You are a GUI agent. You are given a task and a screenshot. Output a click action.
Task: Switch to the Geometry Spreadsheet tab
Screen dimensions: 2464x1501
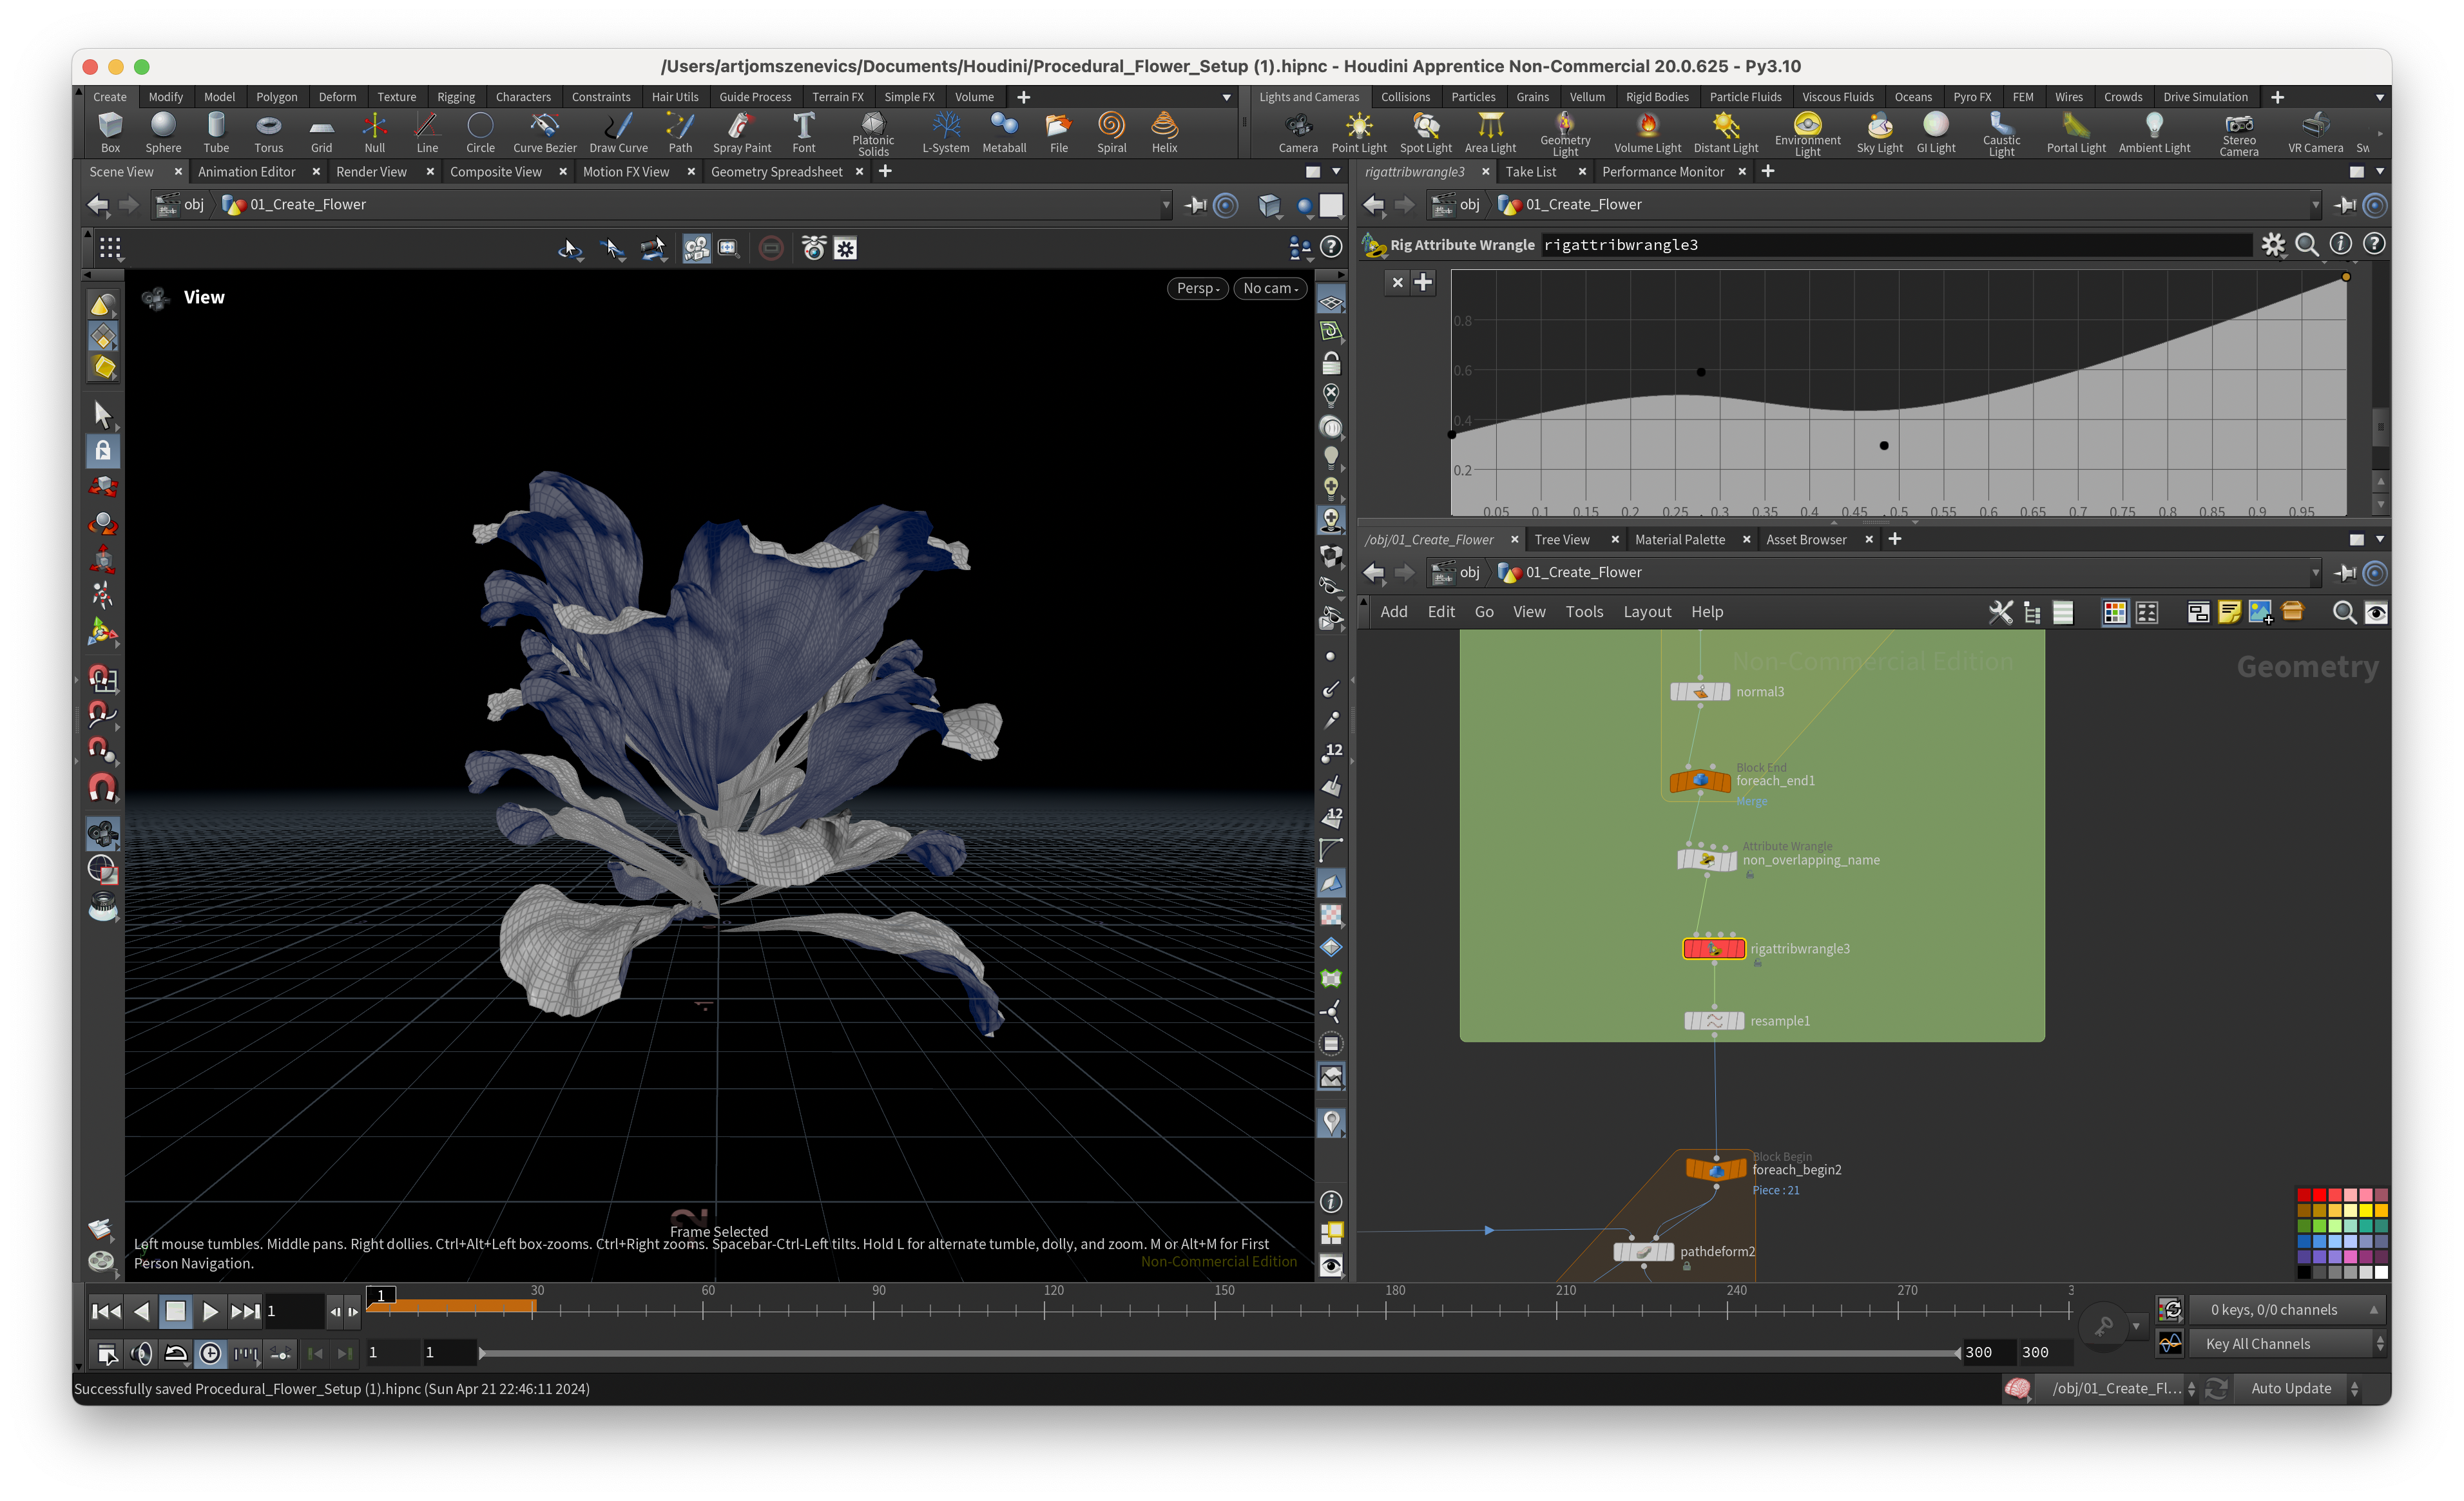[776, 172]
